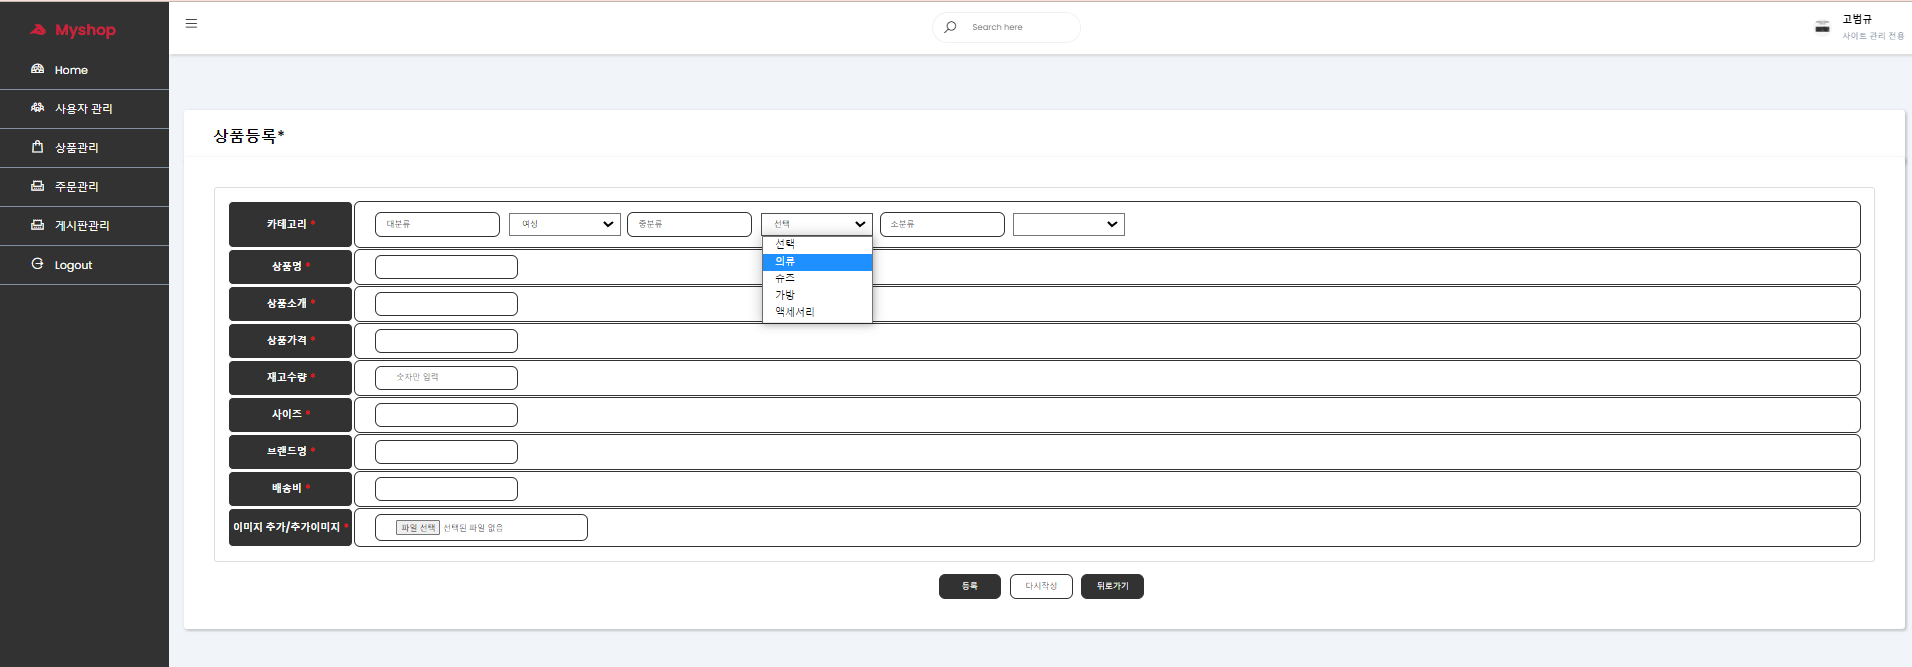Viewport: 1912px width, 667px height.
Task: Toggle the hamburger menu icon
Action: pyautogui.click(x=191, y=23)
